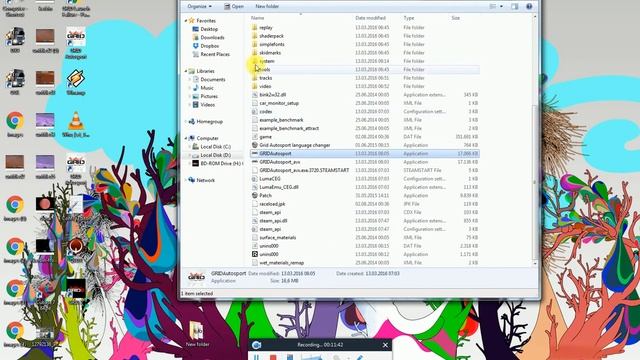The width and height of the screenshot is (640, 360).
Task: Click New folder in Explorer toolbar
Action: point(267,6)
